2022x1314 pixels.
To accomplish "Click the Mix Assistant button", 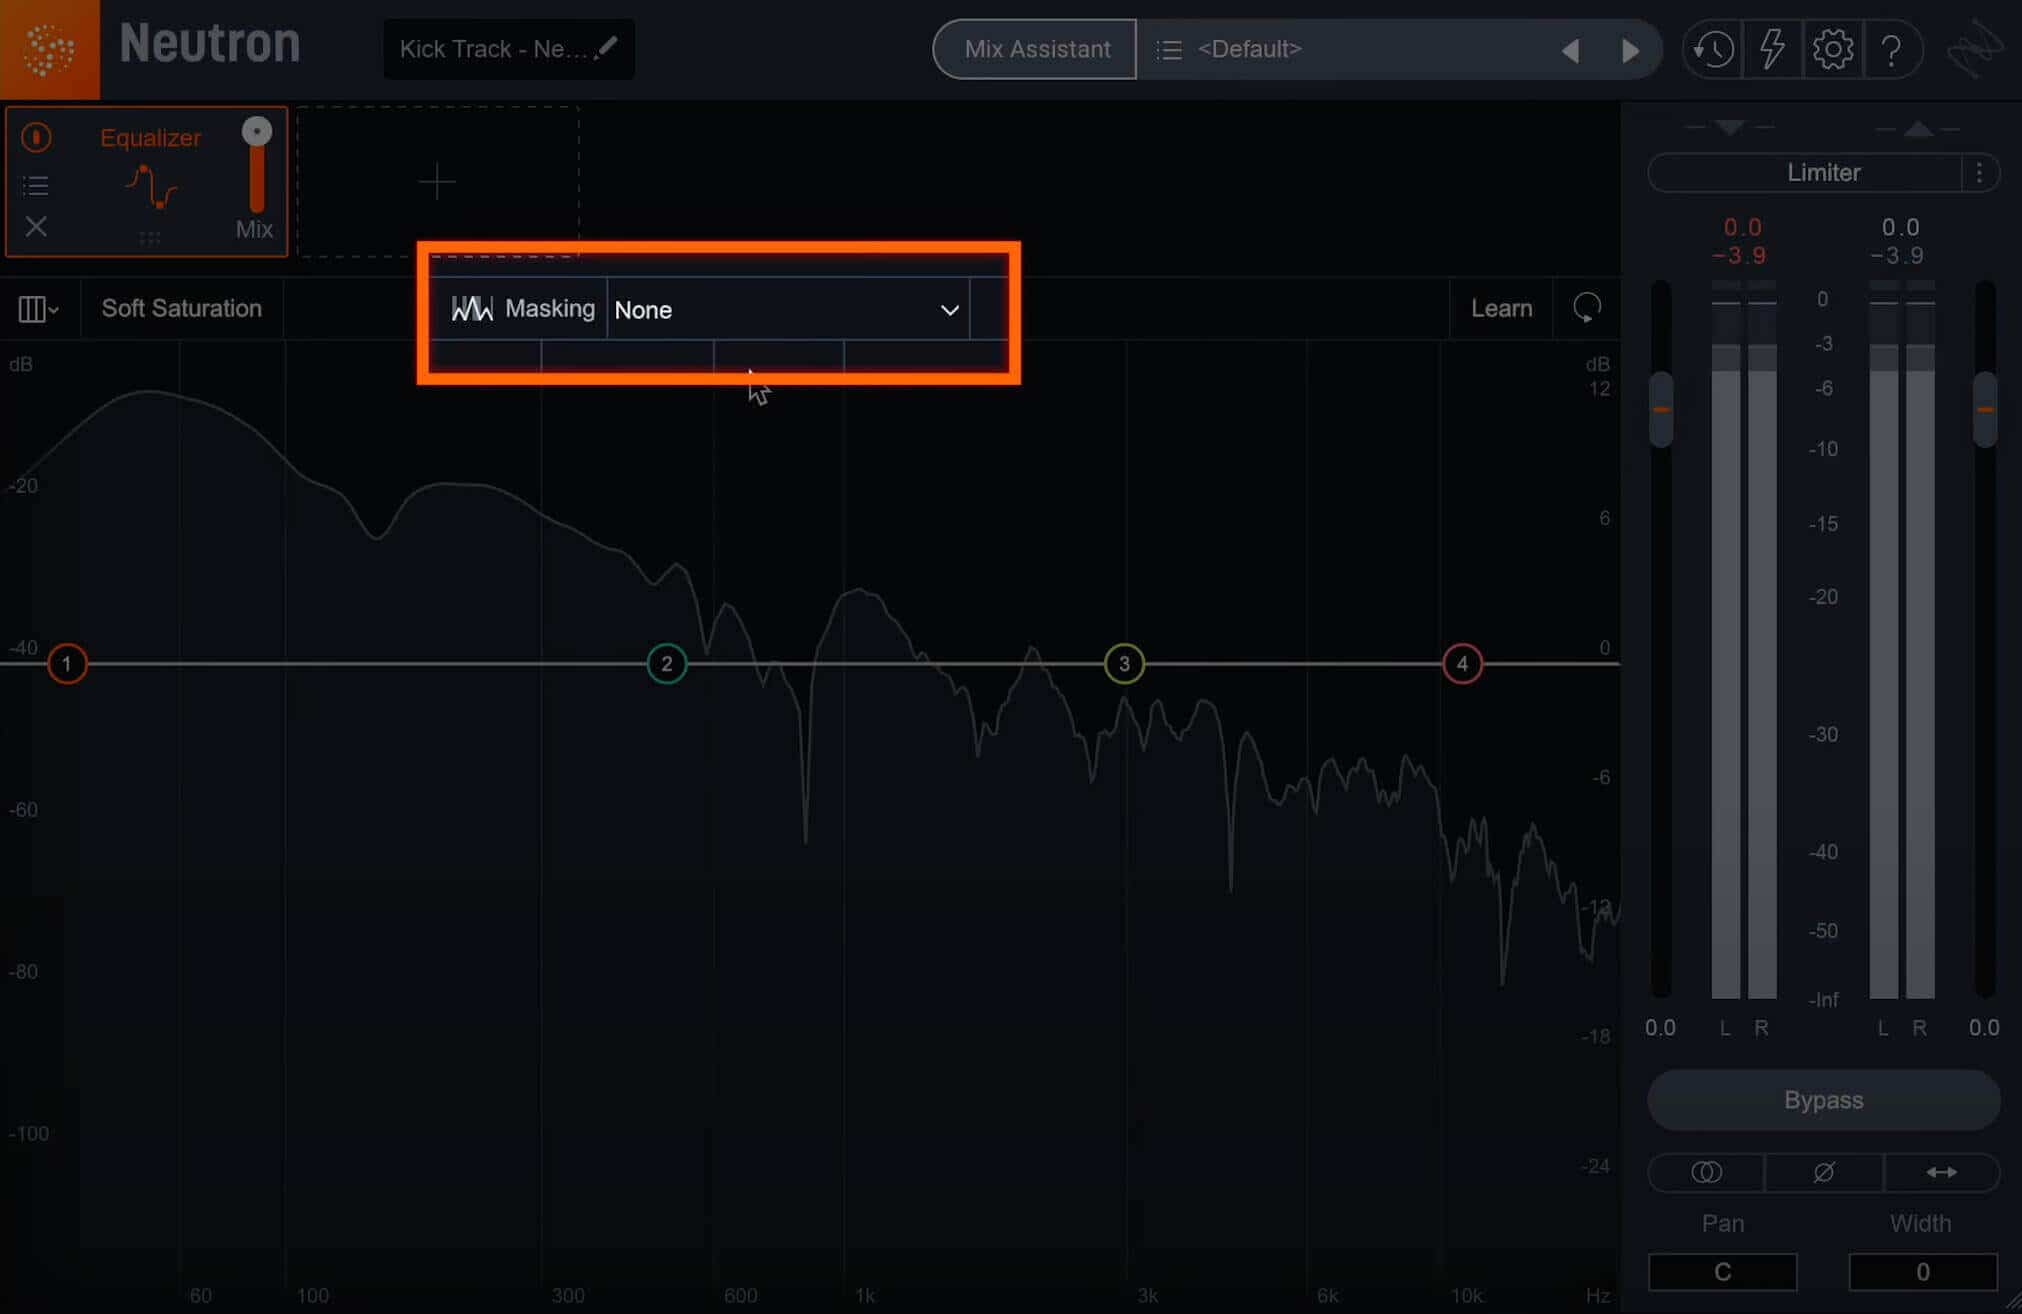I will [1036, 49].
